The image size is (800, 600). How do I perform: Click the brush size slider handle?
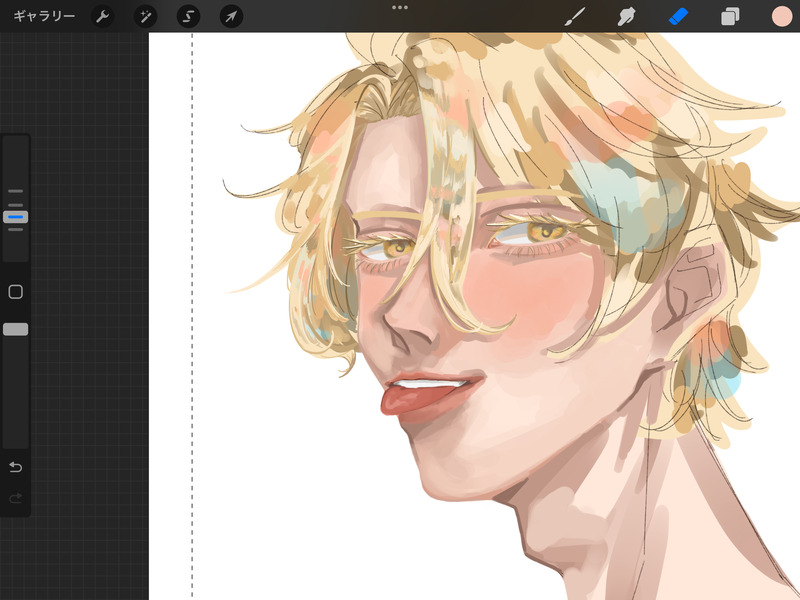pyautogui.click(x=16, y=217)
